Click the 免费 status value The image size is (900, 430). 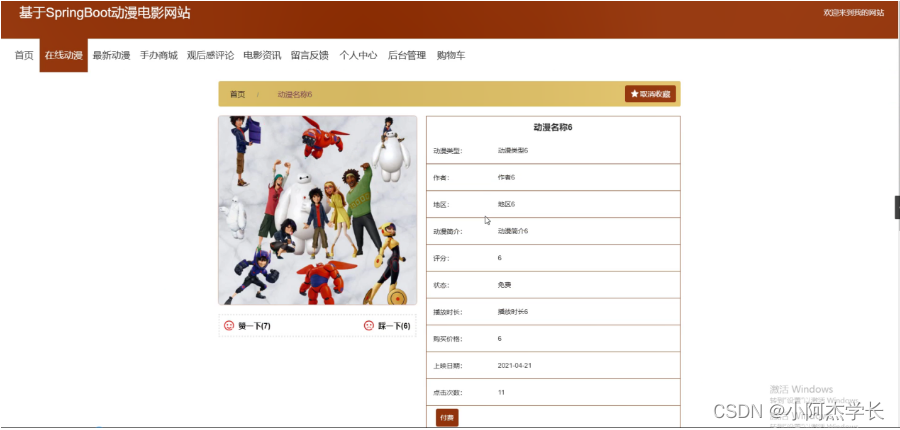tap(505, 285)
